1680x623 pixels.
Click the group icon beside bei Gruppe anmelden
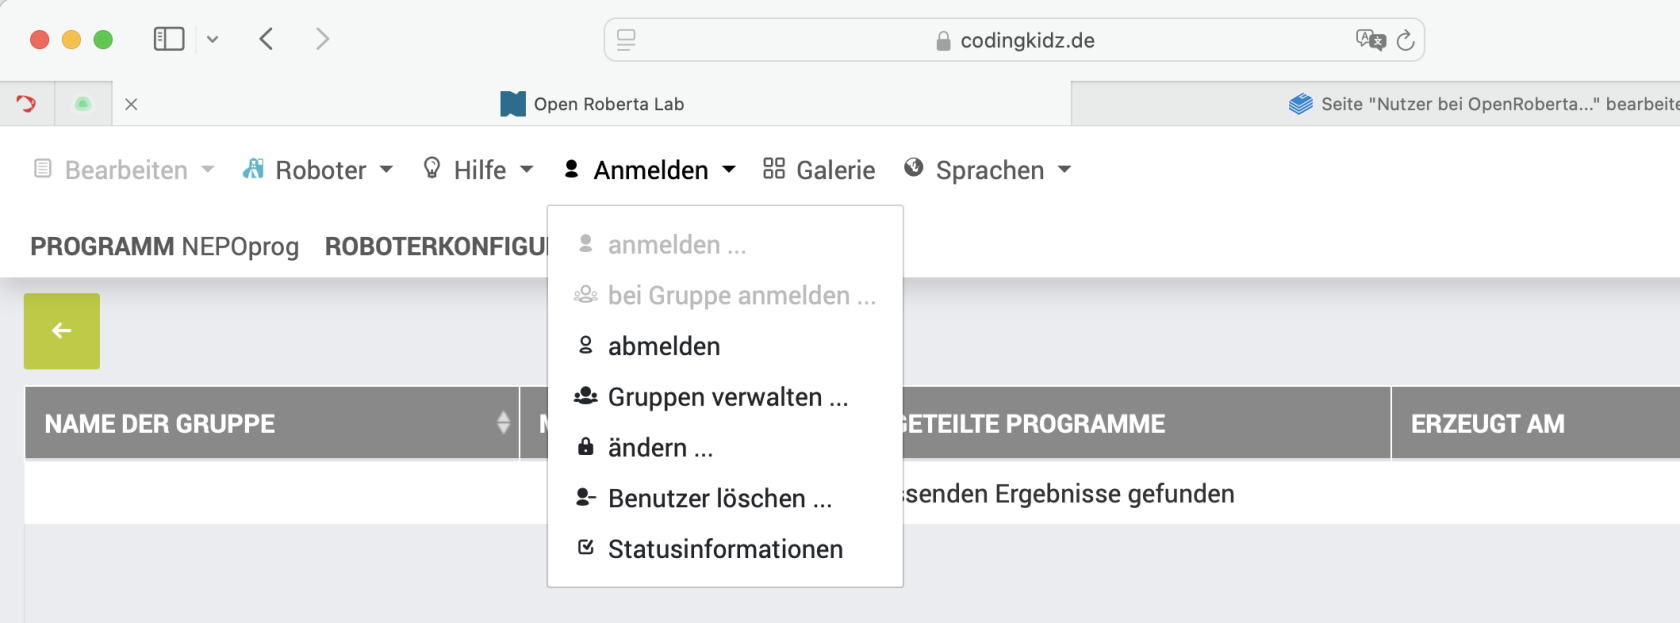click(586, 295)
